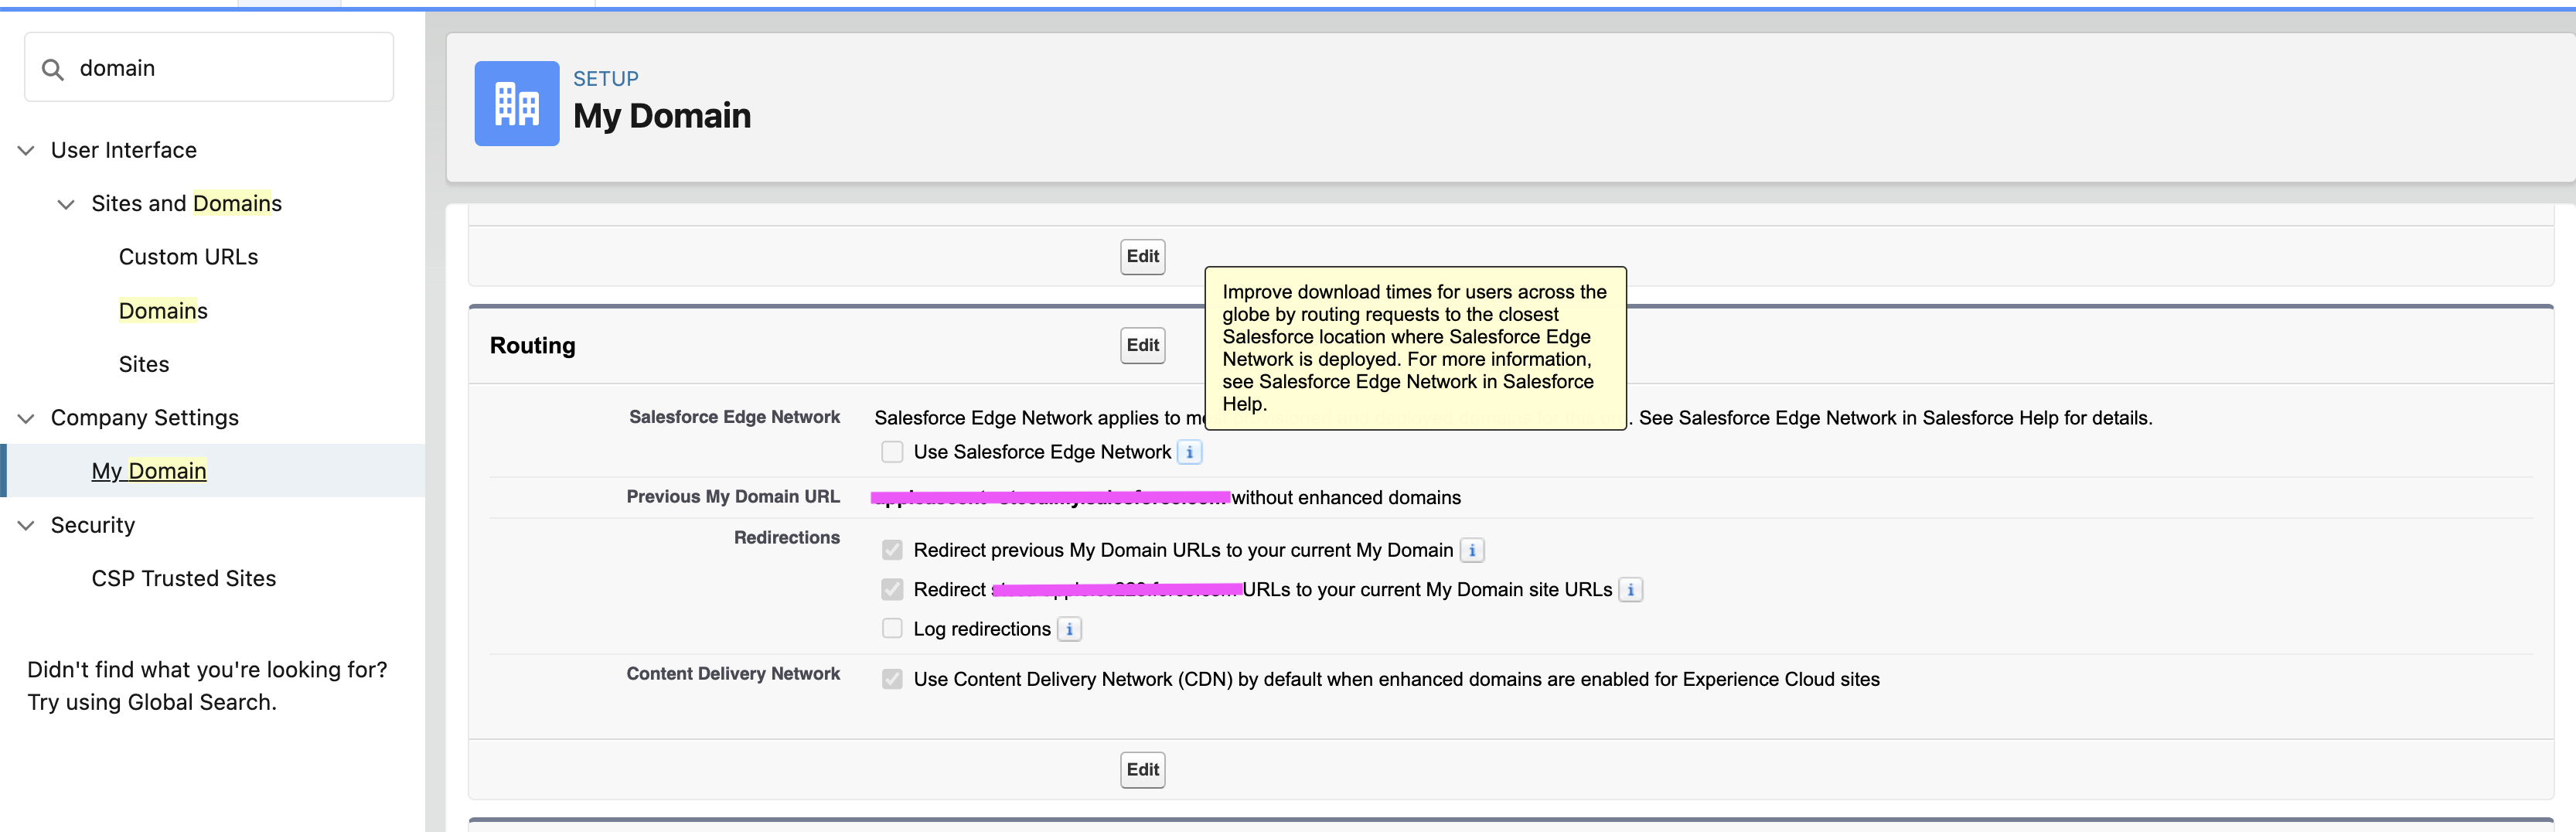Open info icon beside Log redirections

coord(1069,629)
